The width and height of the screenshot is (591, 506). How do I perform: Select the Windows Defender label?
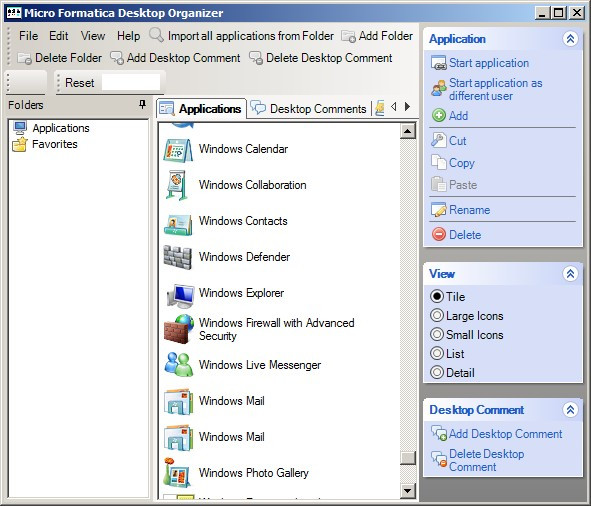(x=244, y=257)
